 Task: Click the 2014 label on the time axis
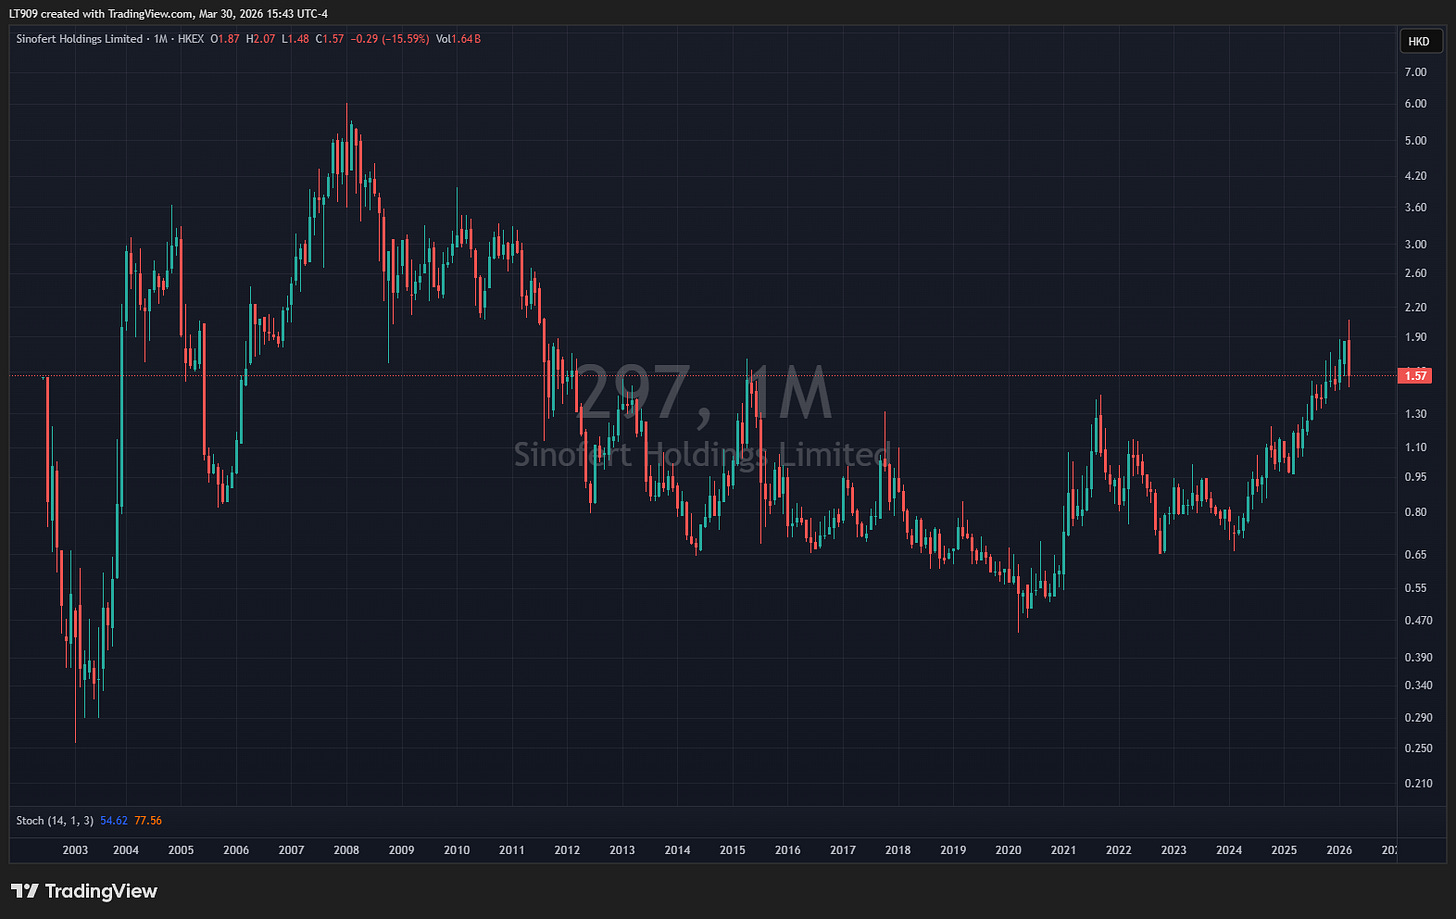[677, 851]
